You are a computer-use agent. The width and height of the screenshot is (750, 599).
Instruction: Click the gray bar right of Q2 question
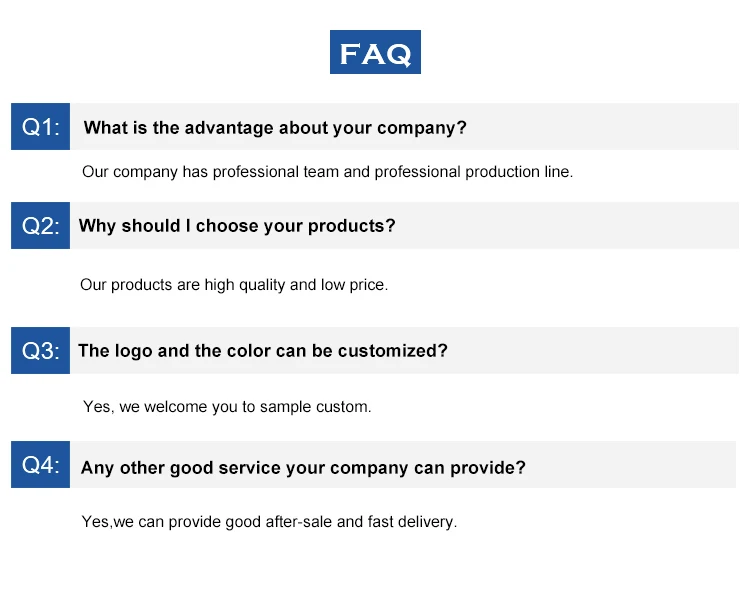pyautogui.click(x=568, y=225)
